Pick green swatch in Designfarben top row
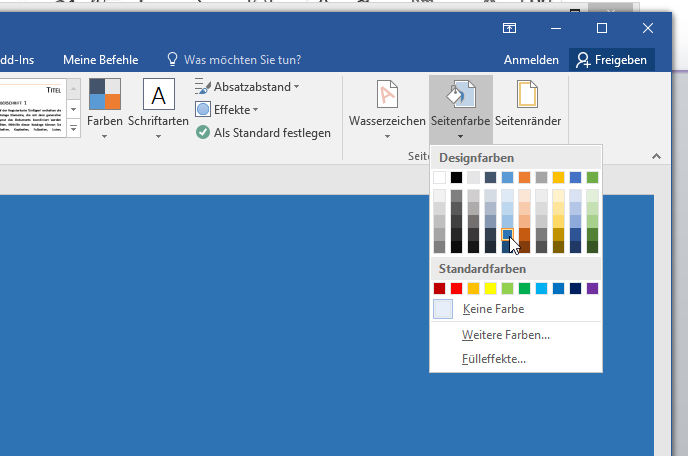688x456 pixels. [x=592, y=177]
